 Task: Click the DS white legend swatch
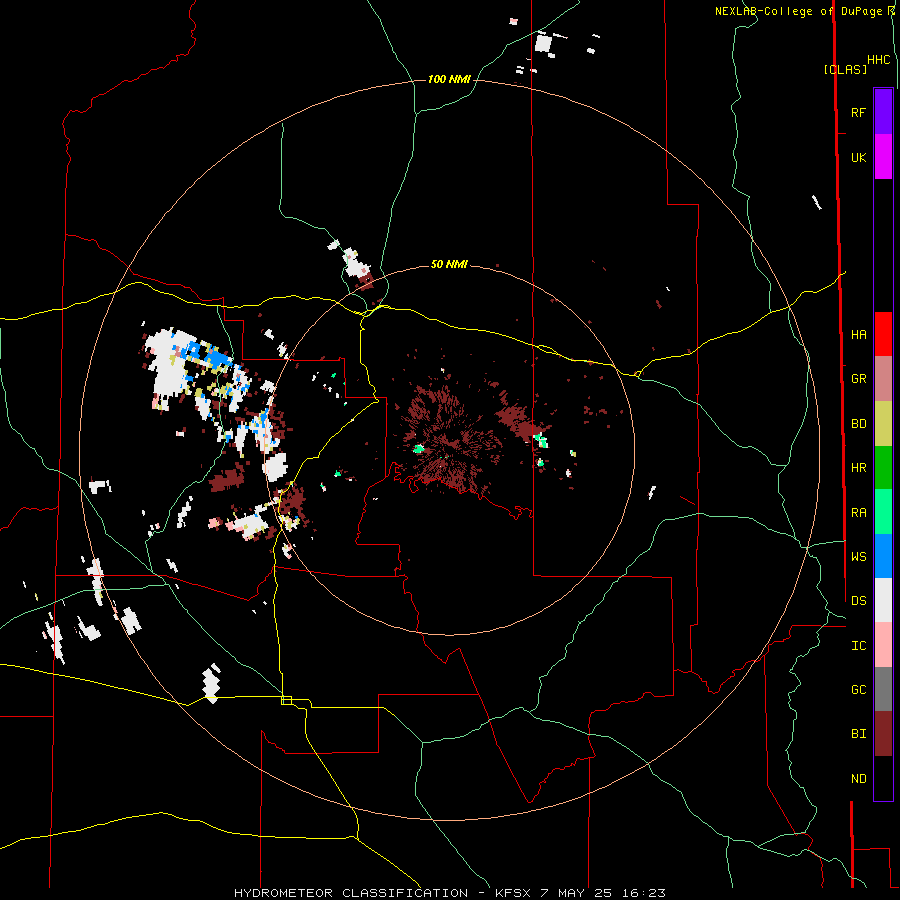883,600
